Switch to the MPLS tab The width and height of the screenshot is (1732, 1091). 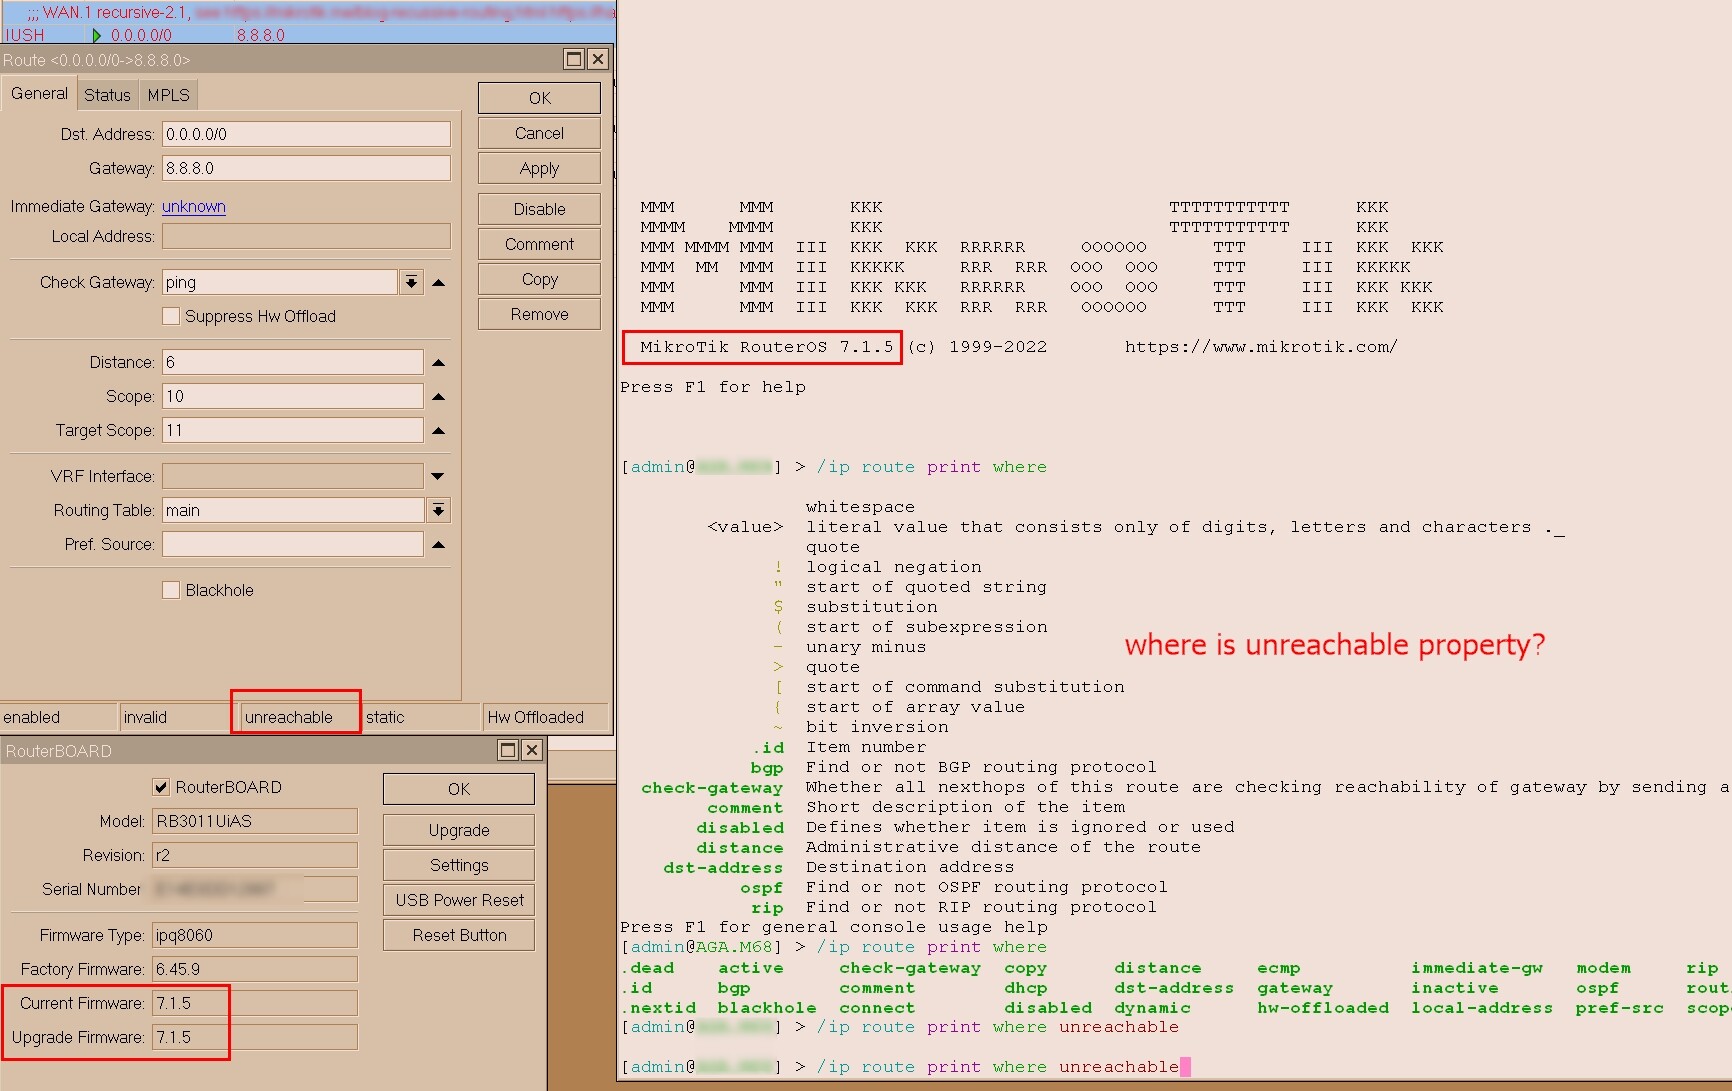pyautogui.click(x=168, y=94)
